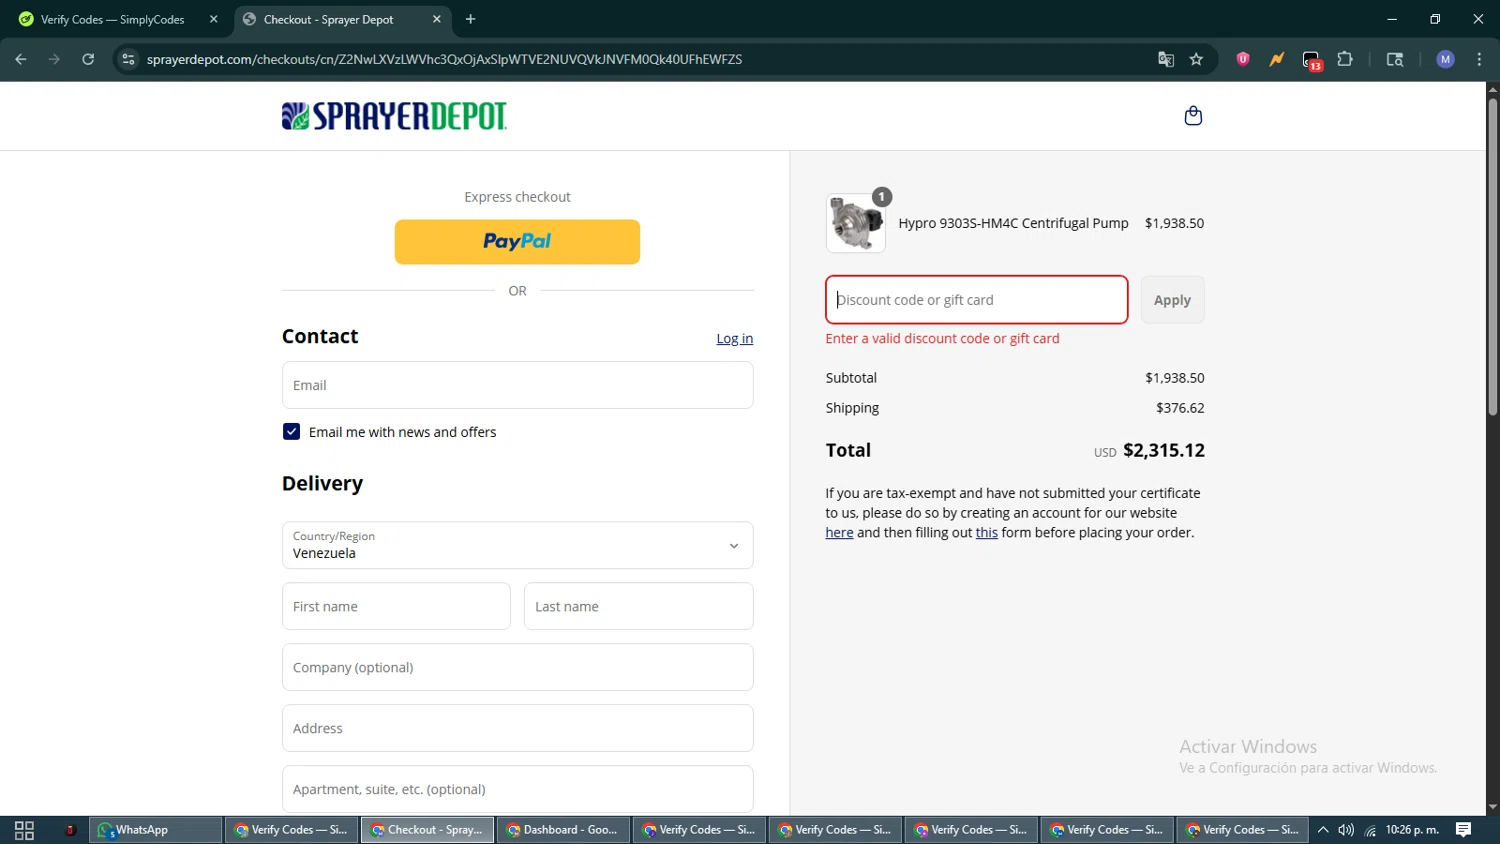The width and height of the screenshot is (1500, 844).
Task: Open Dashboard - Google taskbar window
Action: (x=563, y=830)
